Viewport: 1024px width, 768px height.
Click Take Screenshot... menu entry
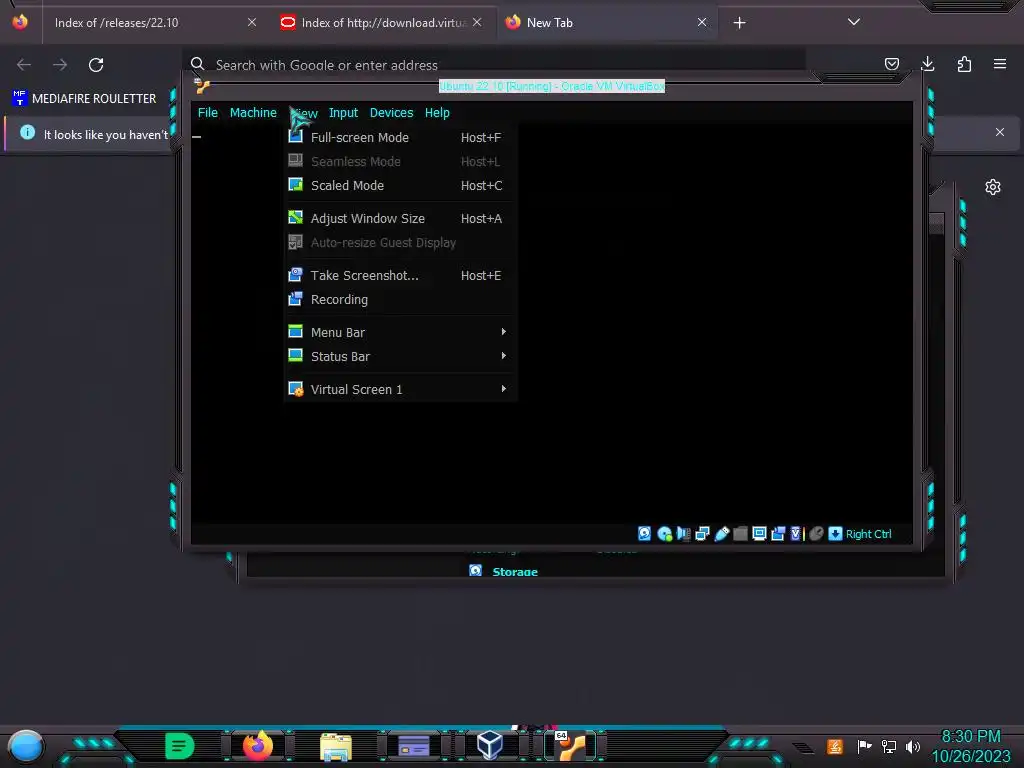(400, 275)
